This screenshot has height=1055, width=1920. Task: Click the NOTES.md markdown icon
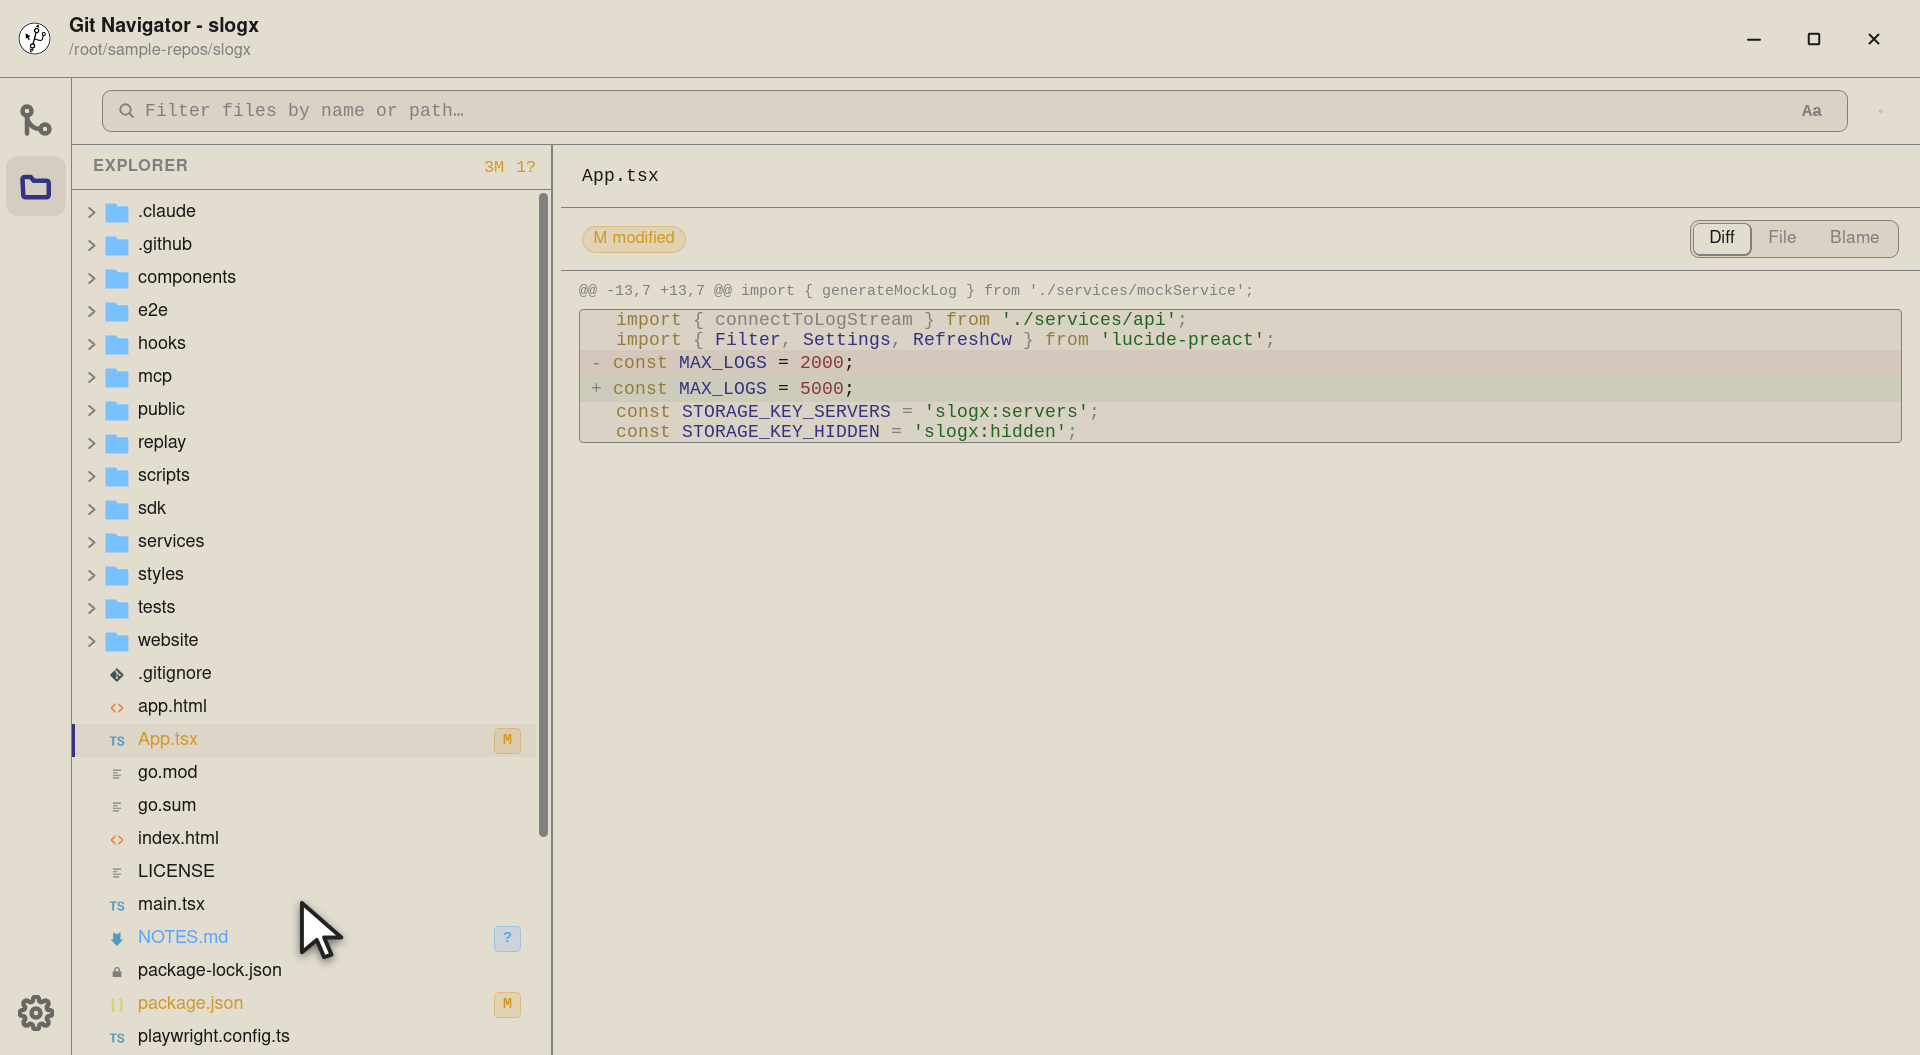[117, 938]
